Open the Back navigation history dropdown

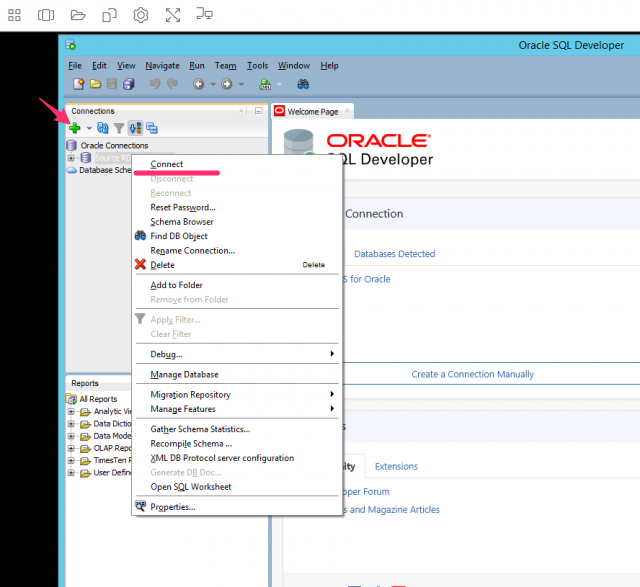point(213,84)
